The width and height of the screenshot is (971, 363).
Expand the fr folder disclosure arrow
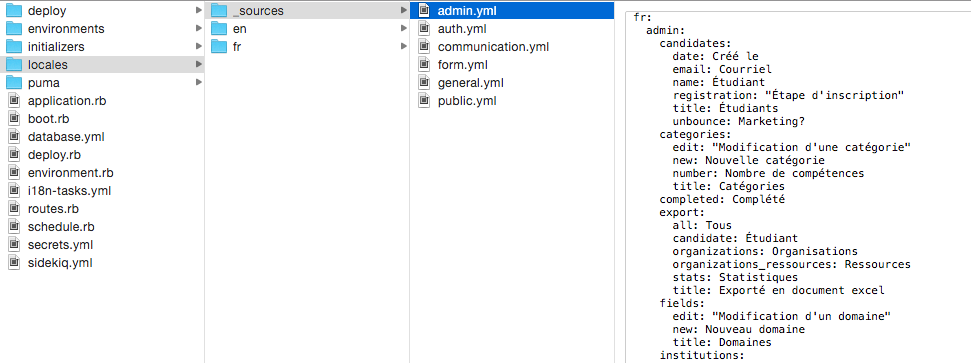404,46
